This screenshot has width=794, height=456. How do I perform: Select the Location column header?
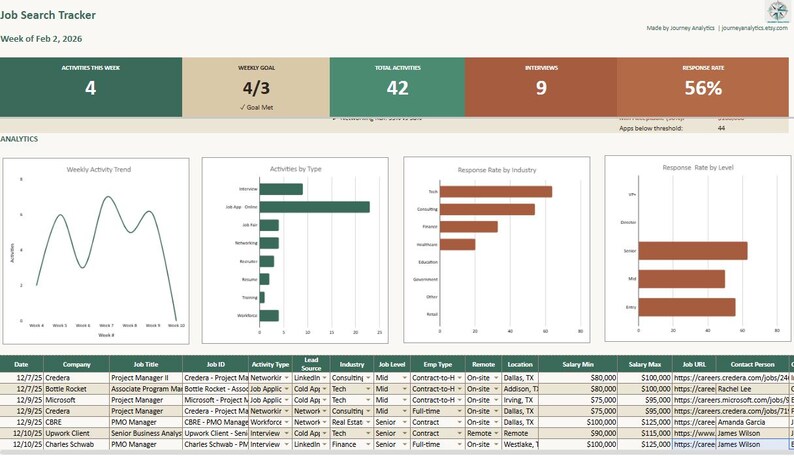pos(520,364)
